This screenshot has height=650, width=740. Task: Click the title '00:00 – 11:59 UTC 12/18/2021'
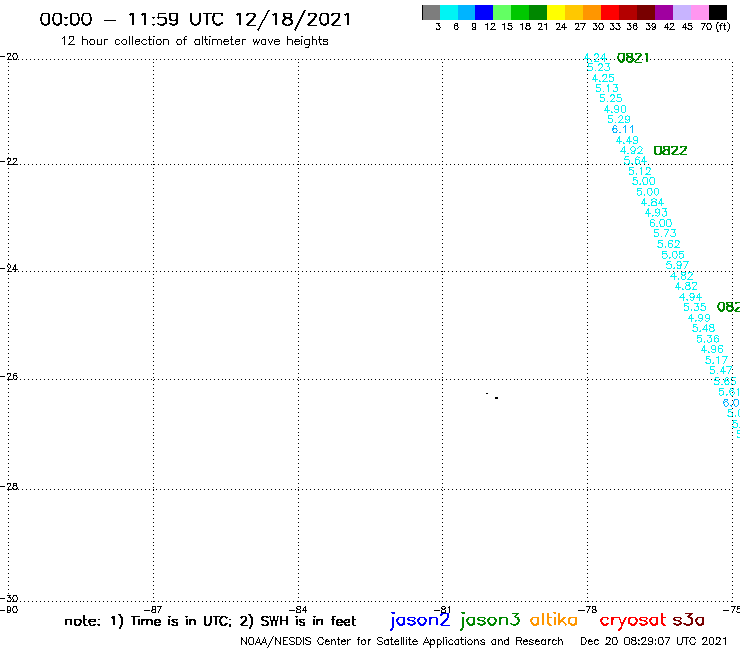point(195,19)
